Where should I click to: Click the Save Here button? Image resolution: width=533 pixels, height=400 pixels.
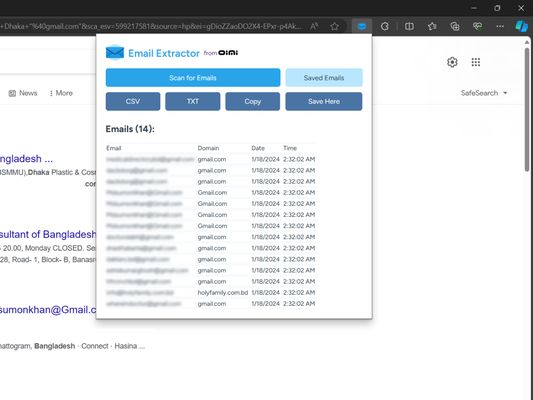click(x=324, y=101)
